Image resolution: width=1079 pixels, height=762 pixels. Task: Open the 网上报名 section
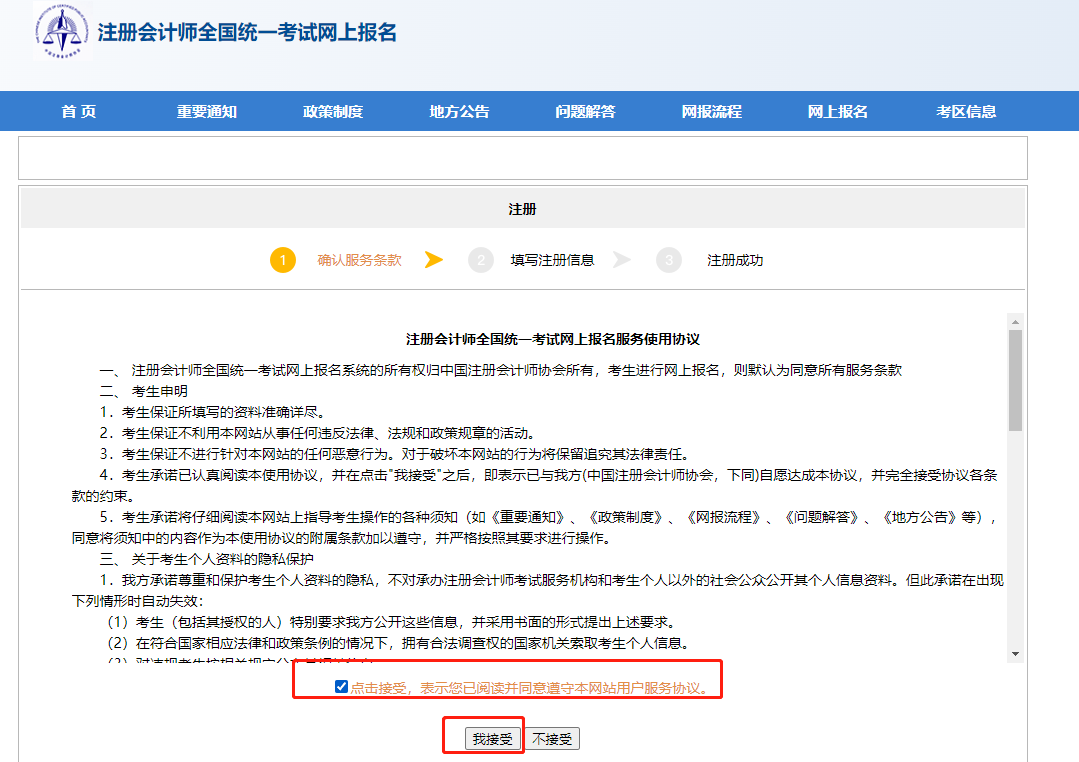click(837, 111)
